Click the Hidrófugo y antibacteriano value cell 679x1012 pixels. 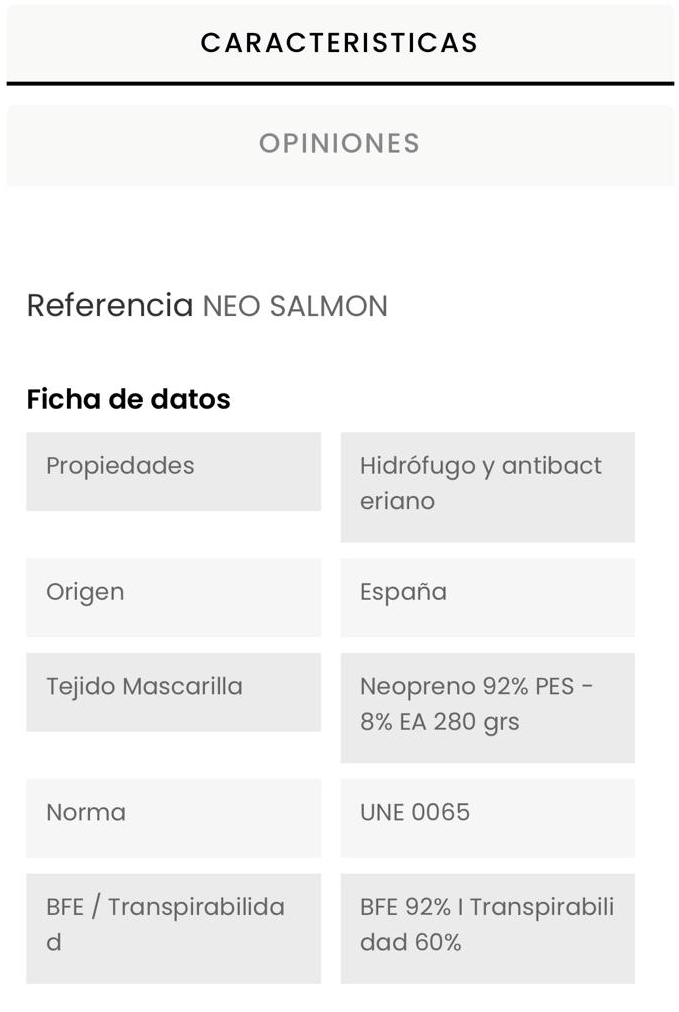(487, 487)
